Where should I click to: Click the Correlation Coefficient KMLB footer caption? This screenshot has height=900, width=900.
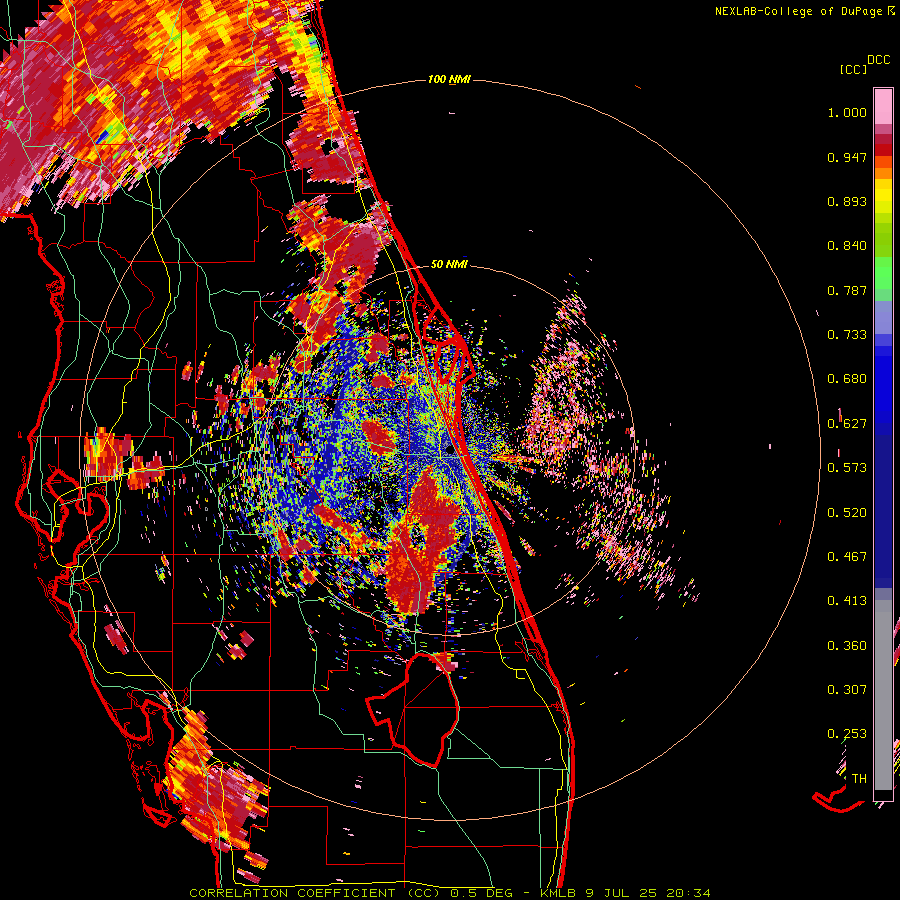point(450,893)
